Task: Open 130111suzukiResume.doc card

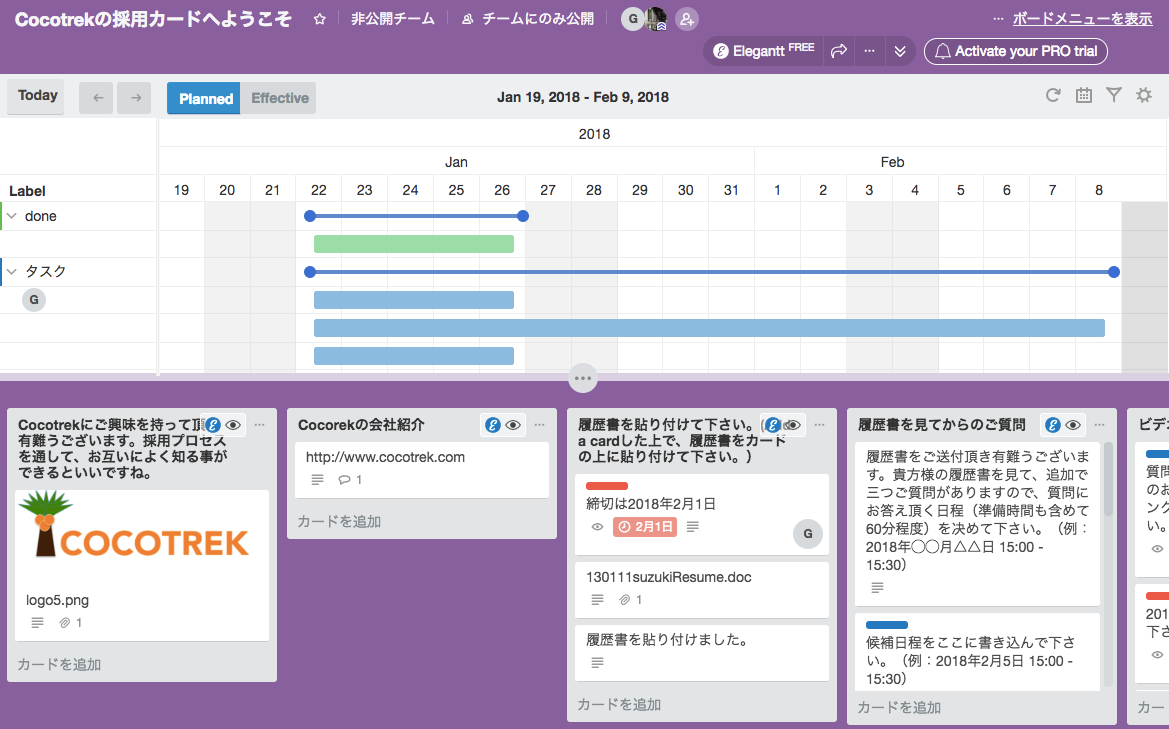Action: pyautogui.click(x=702, y=590)
